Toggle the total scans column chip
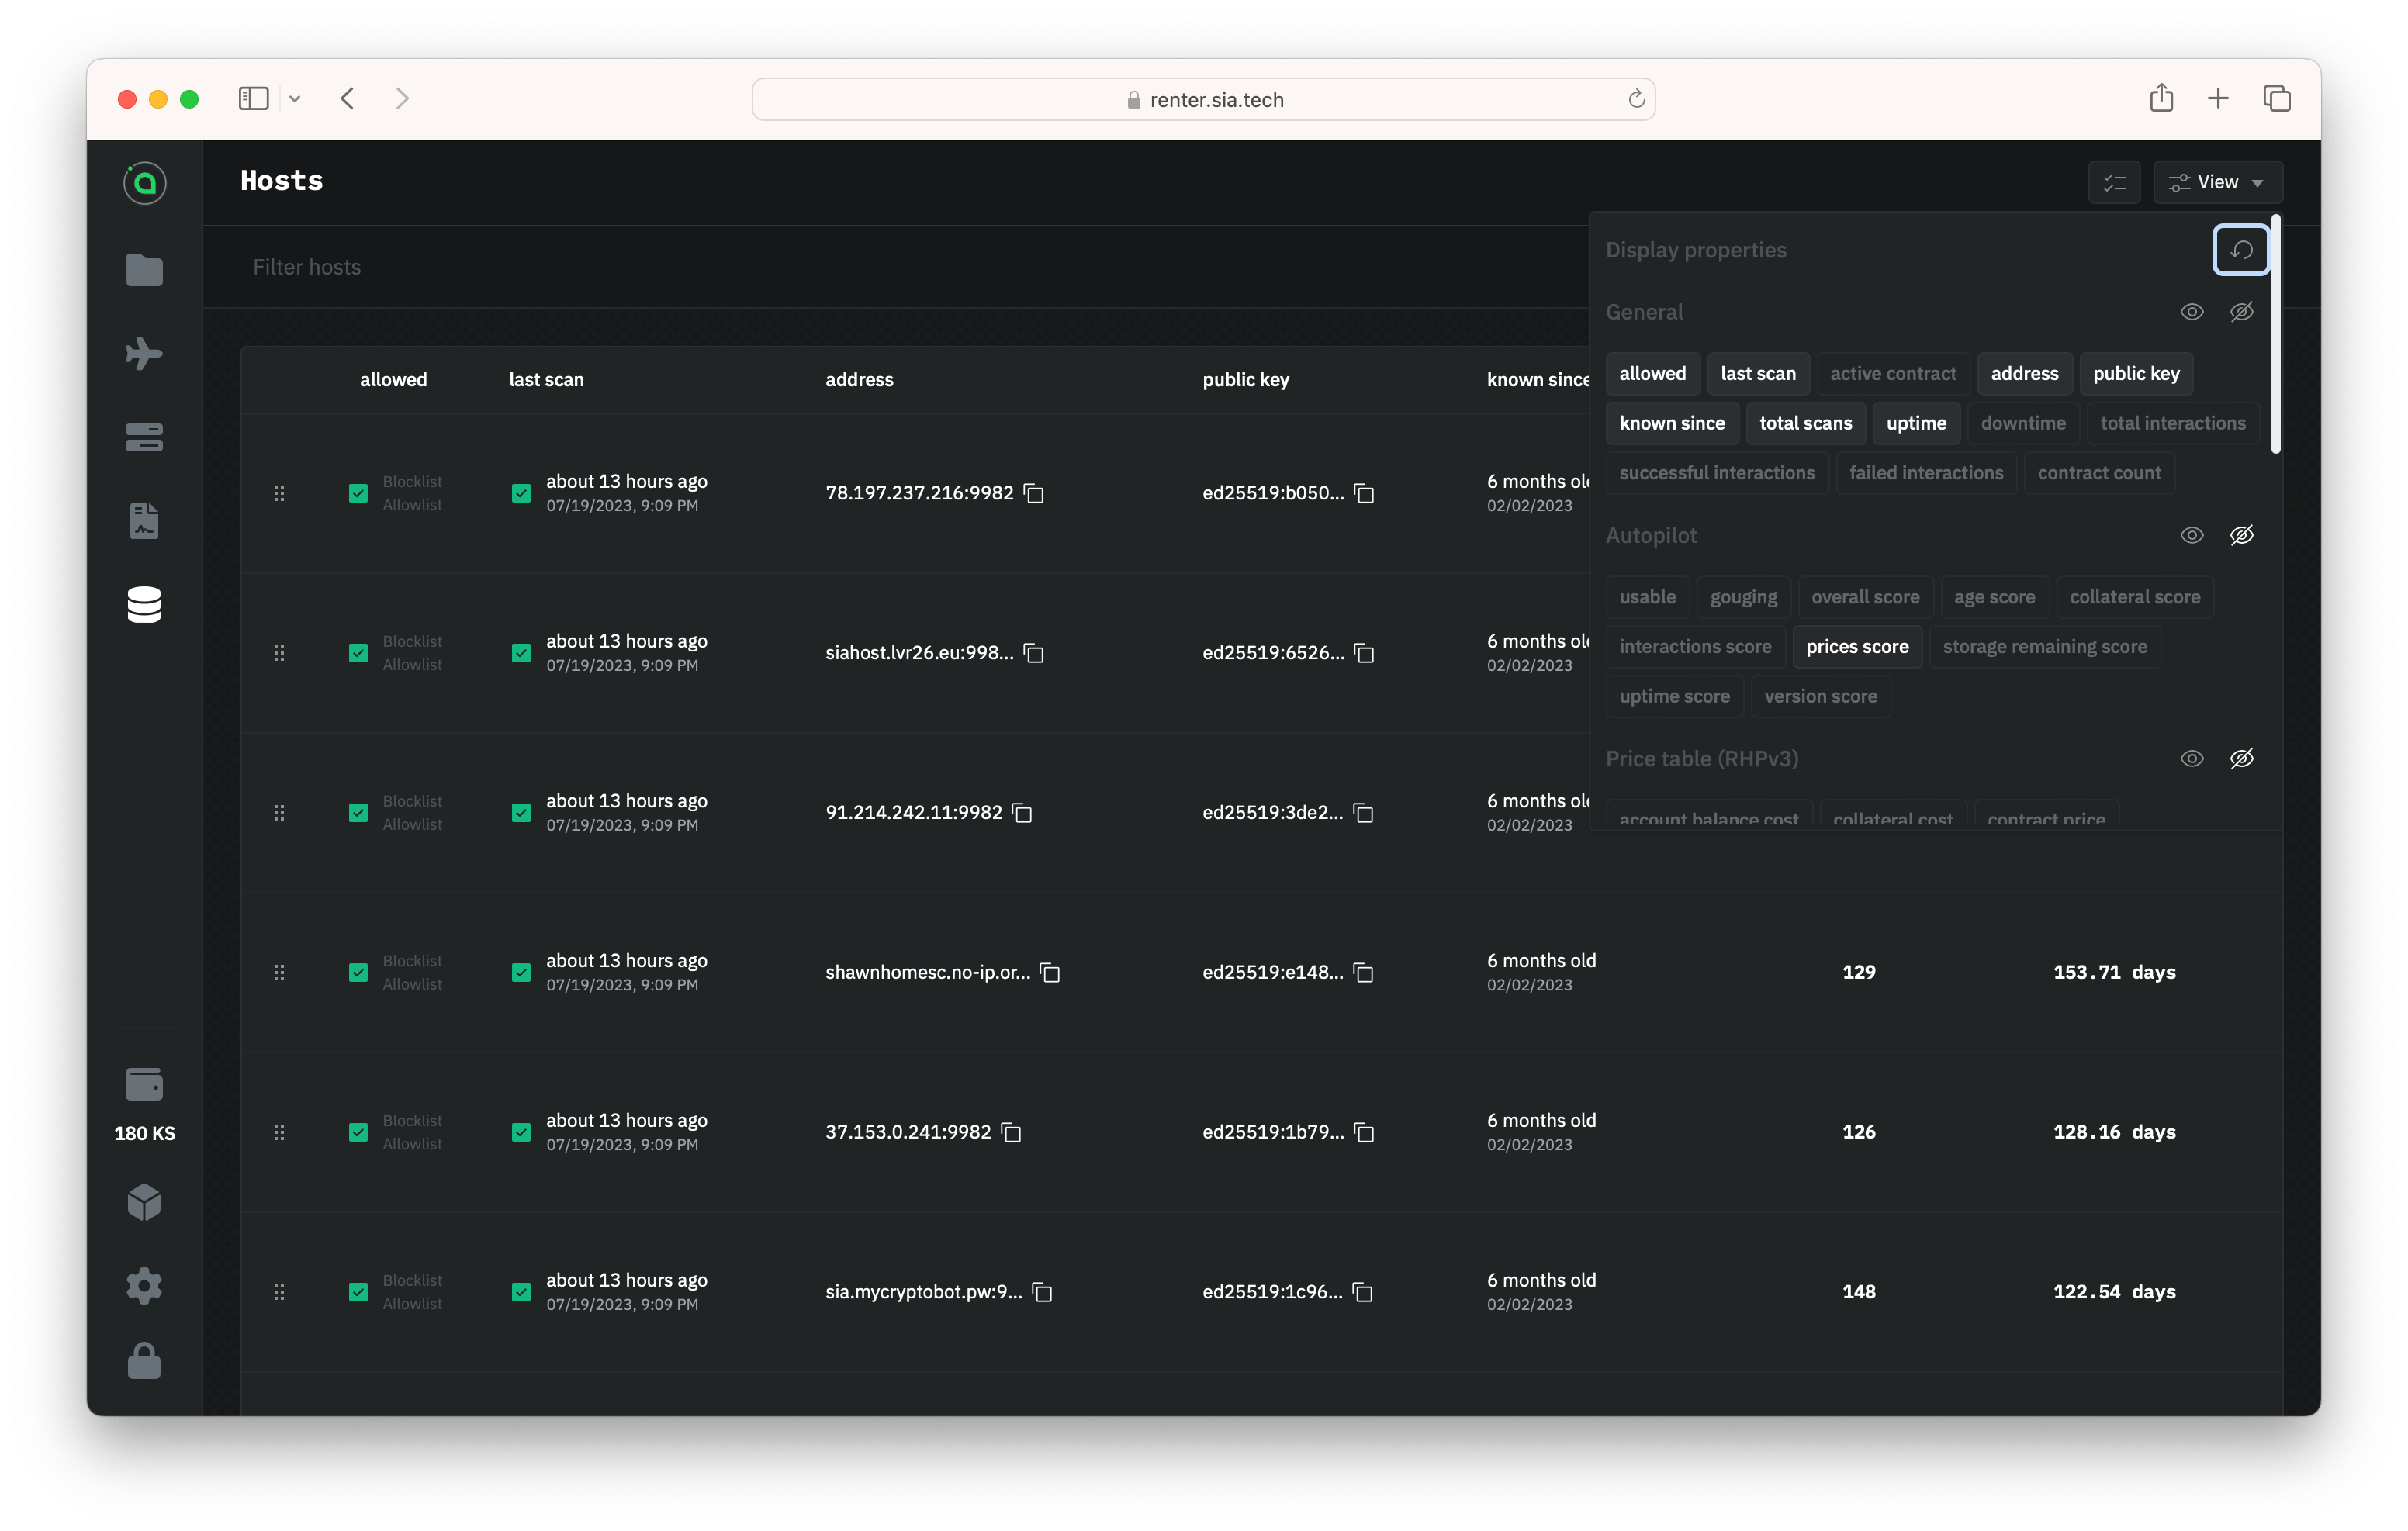 click(1805, 423)
